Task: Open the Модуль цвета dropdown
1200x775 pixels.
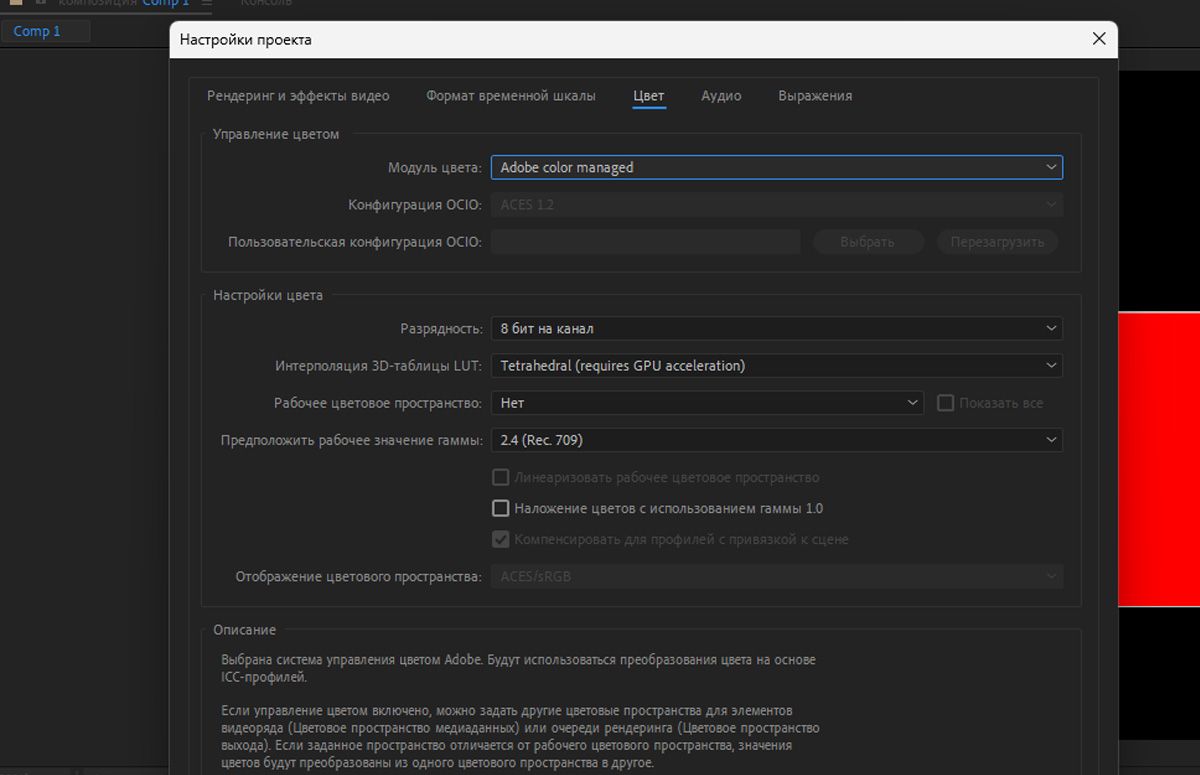Action: 777,168
